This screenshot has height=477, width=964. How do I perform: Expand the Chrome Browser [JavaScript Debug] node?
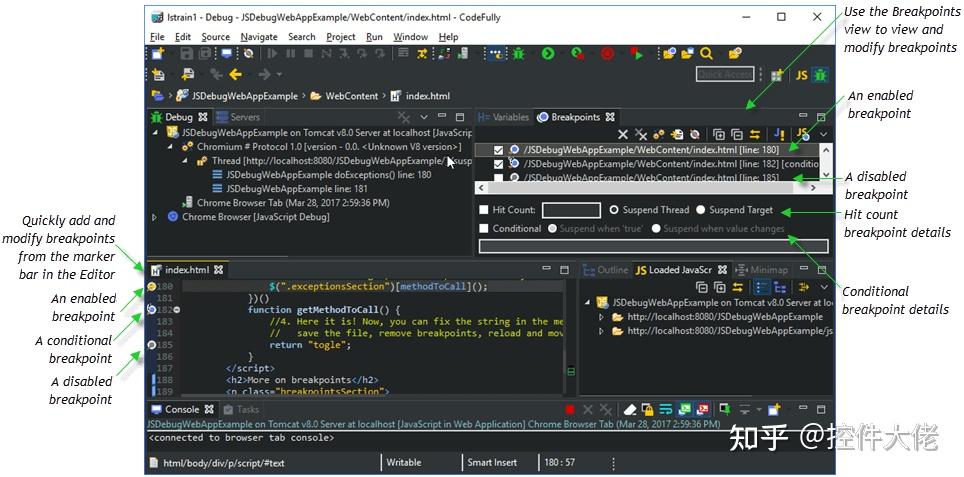[155, 217]
